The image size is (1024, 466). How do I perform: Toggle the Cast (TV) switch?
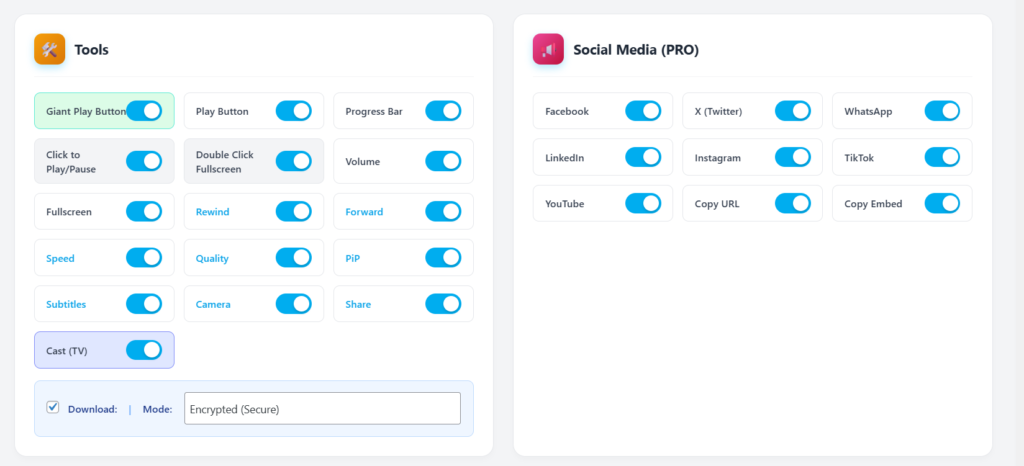144,350
